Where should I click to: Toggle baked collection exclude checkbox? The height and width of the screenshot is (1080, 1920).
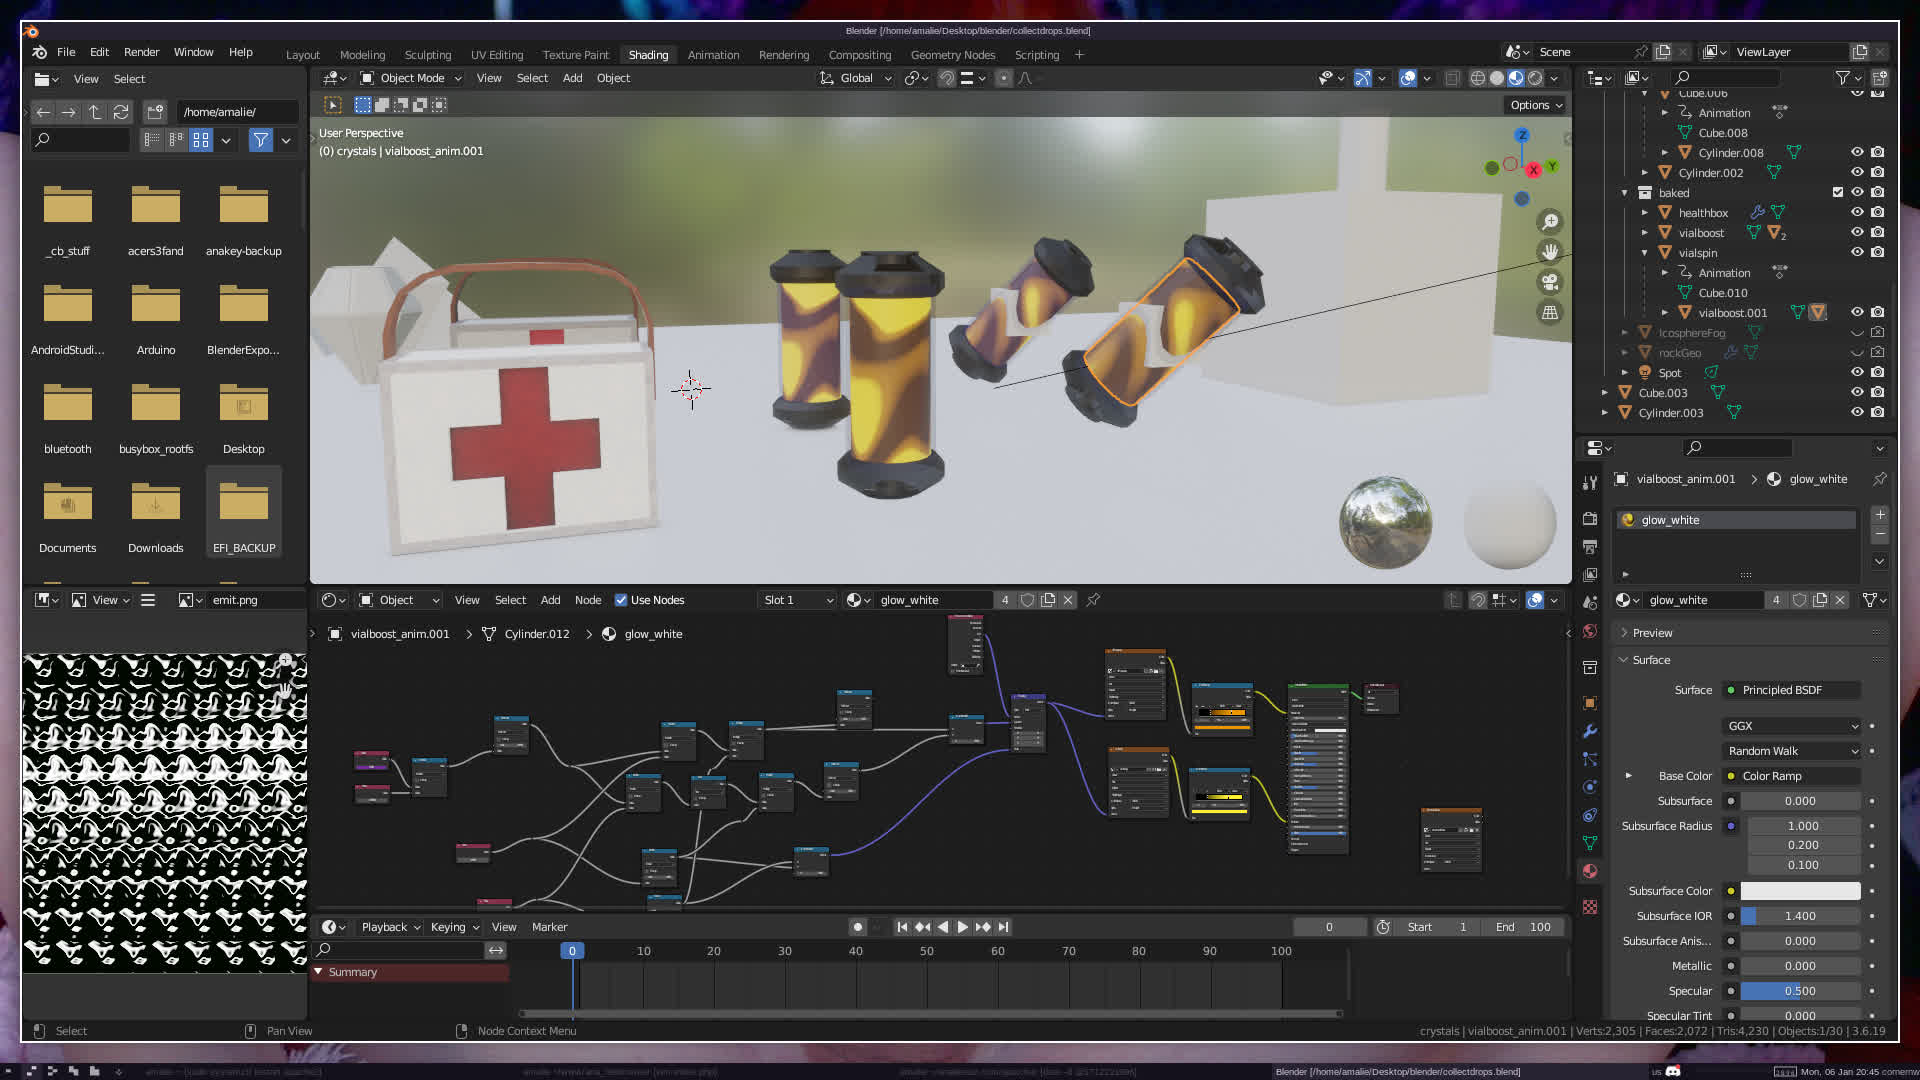tap(1837, 192)
